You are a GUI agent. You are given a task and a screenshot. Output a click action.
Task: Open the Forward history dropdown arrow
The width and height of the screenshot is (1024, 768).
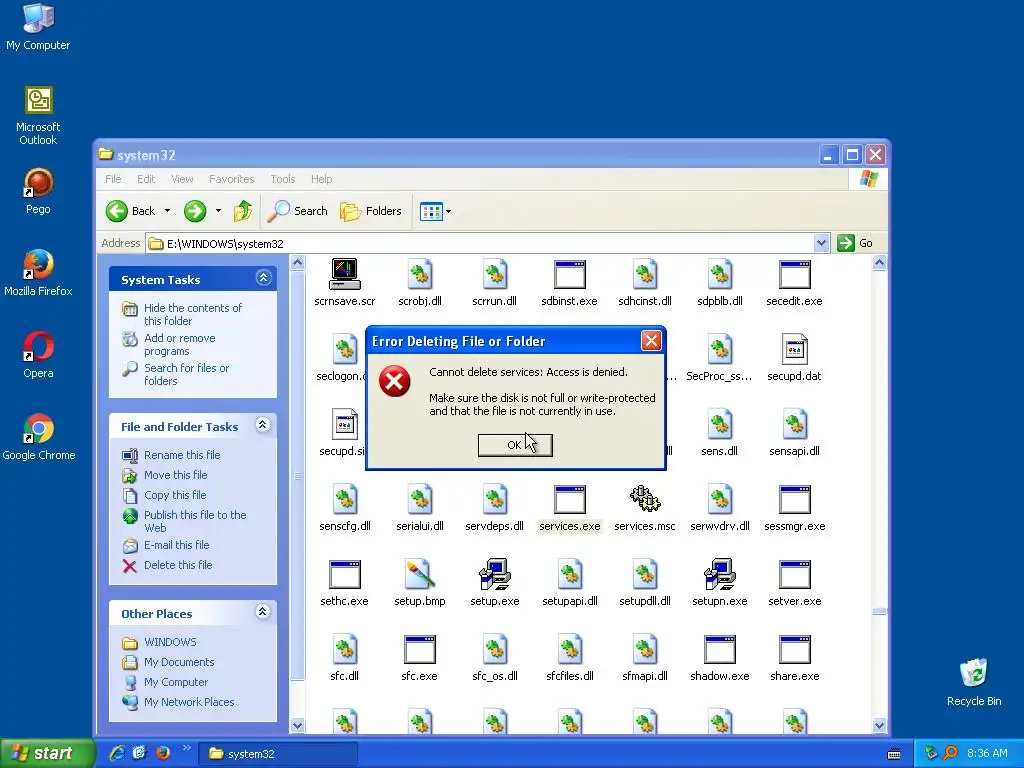pos(218,211)
